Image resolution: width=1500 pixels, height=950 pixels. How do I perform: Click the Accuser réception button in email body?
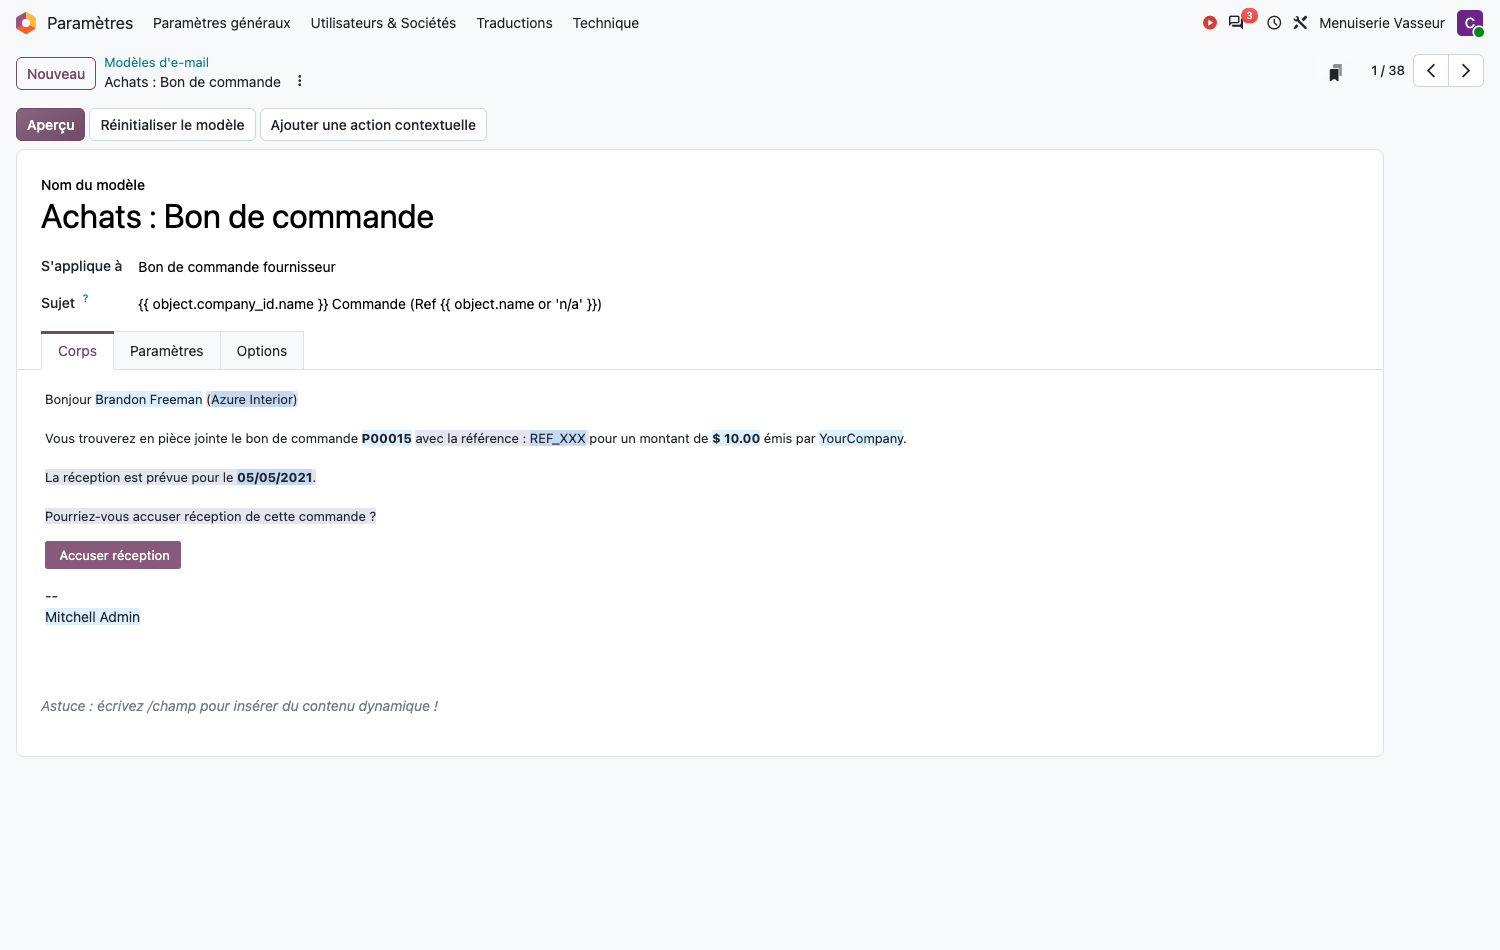113,555
